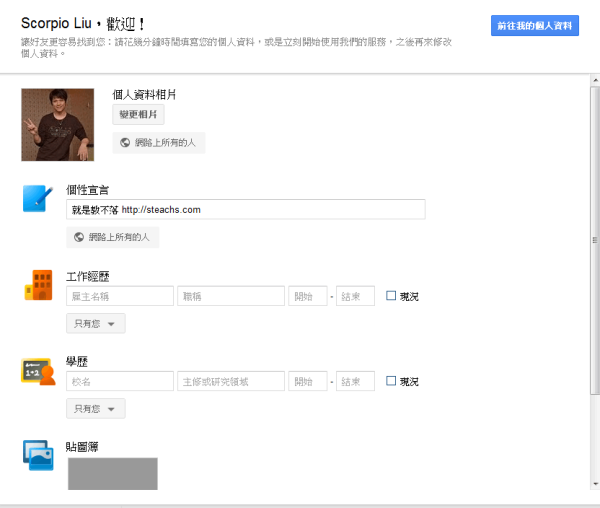Click the profile photo thumbnail
Viewport: 600px width, 508px height.
(x=58, y=124)
